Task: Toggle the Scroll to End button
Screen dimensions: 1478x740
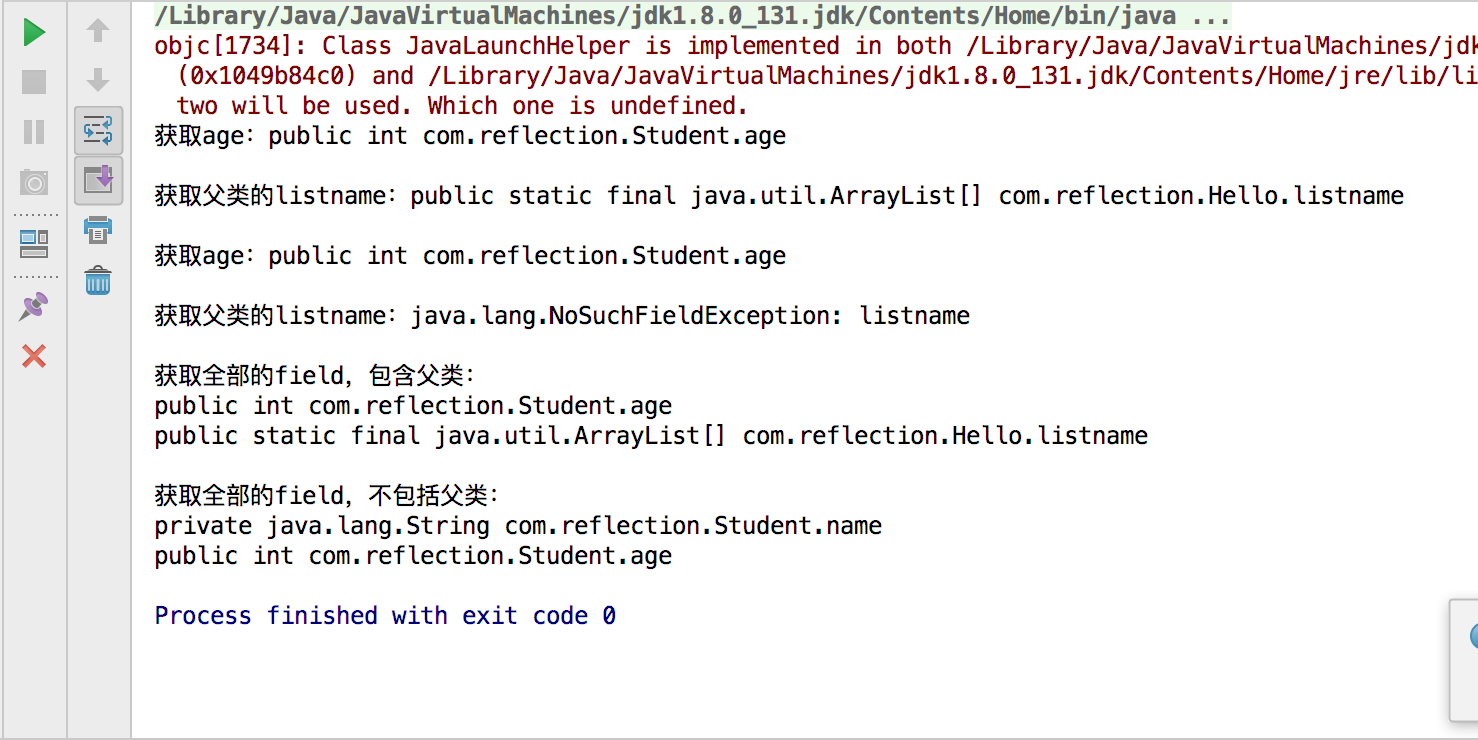Action: click(98, 181)
